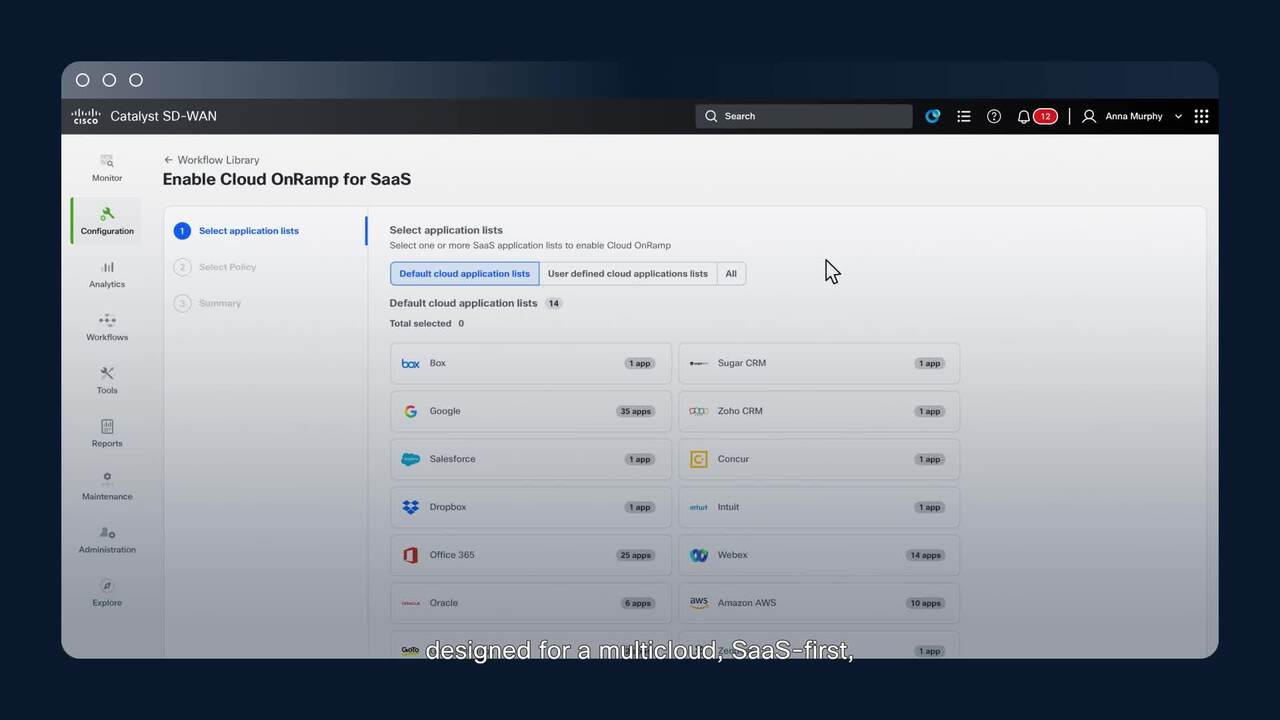Screen dimensions: 1280x720
Task: Select the Amazon AWS application list
Action: [818, 603]
